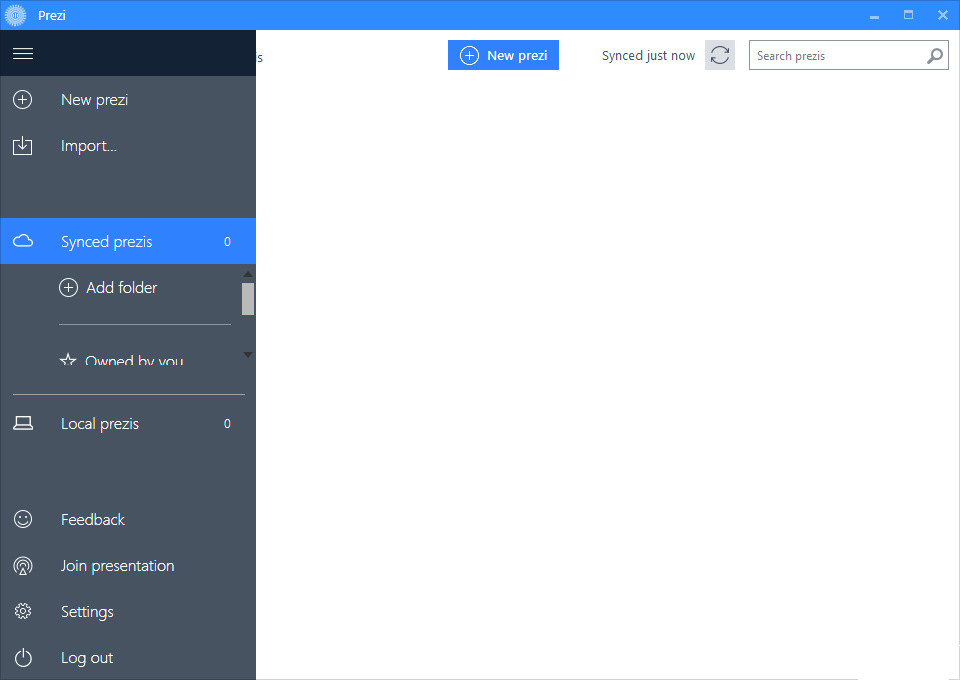The height and width of the screenshot is (680, 960).
Task: Click the Settings gear icon
Action: (23, 611)
